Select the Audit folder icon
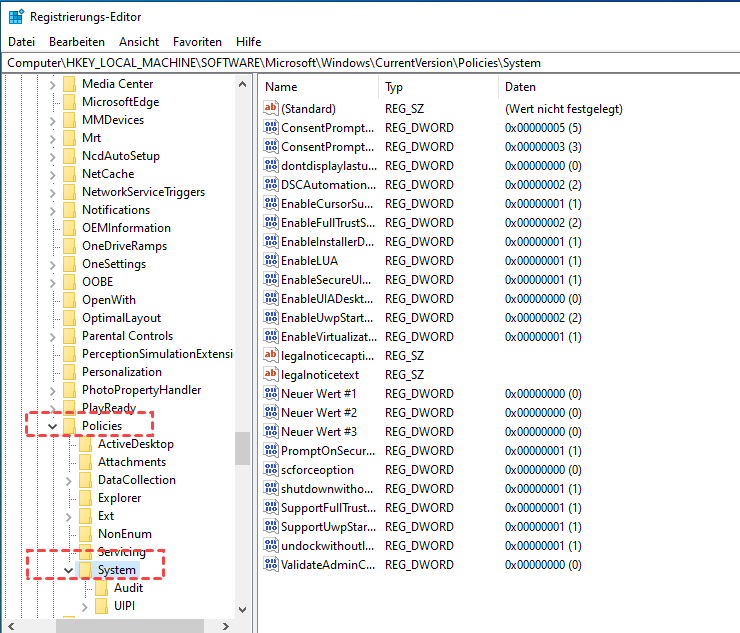740x633 pixels. coord(101,588)
